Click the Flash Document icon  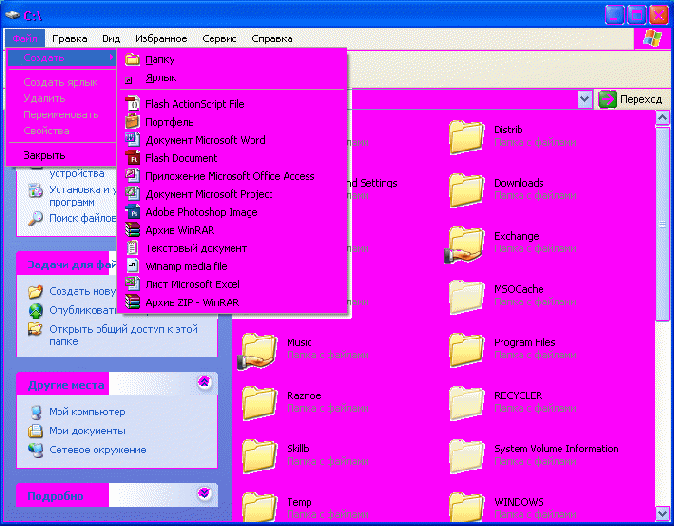tap(132, 158)
